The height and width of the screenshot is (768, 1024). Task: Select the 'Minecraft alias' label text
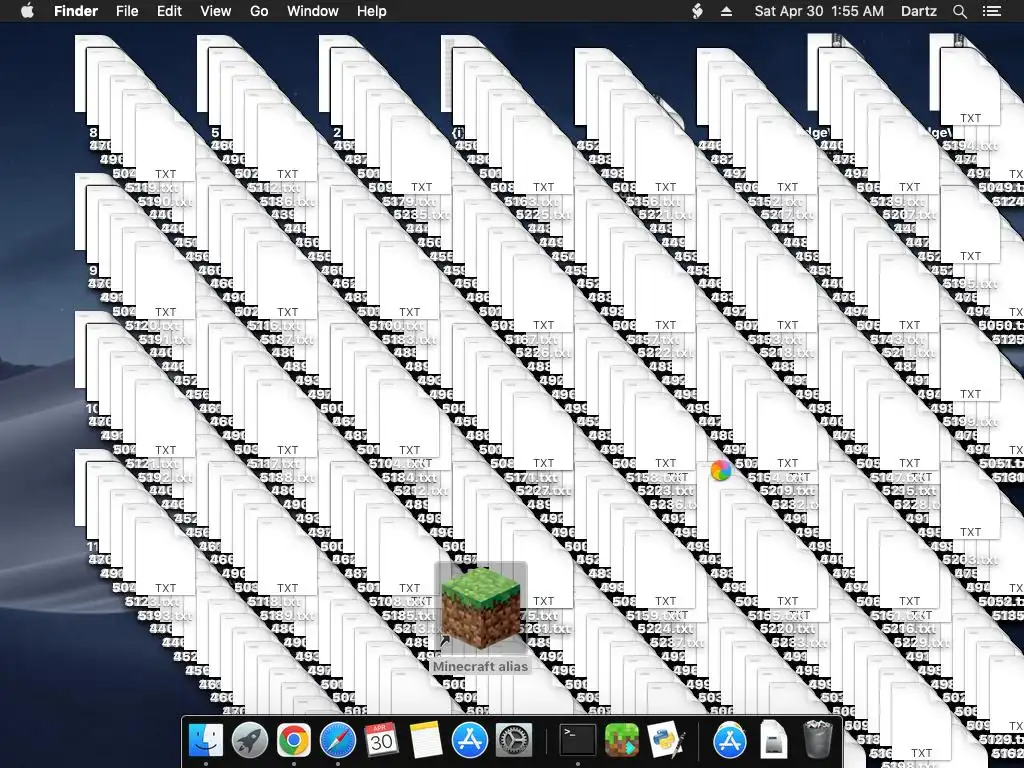(x=480, y=667)
